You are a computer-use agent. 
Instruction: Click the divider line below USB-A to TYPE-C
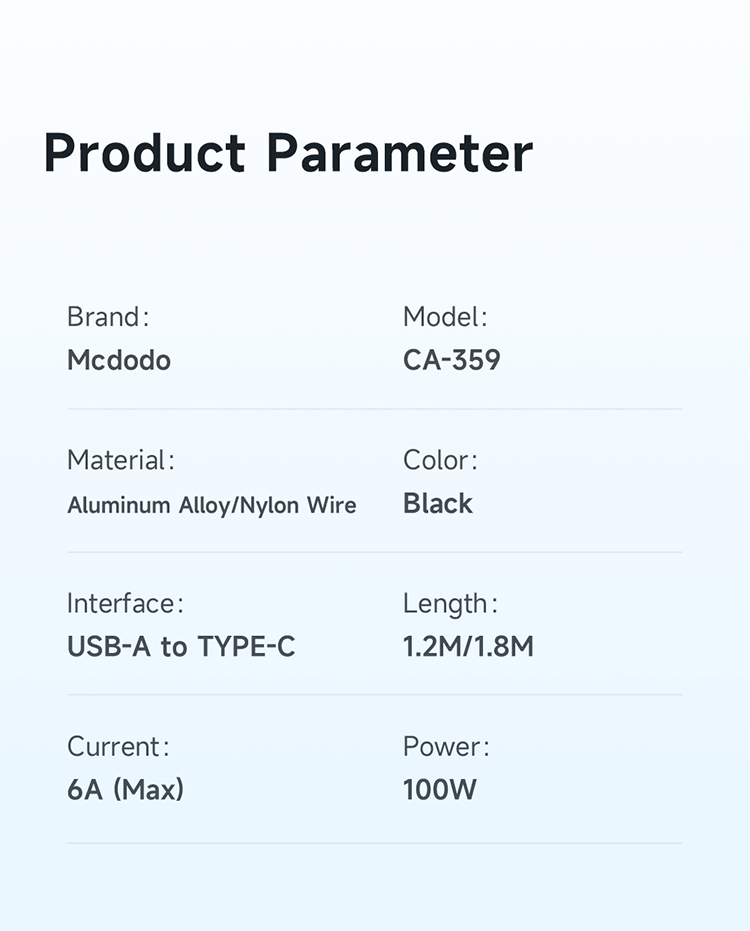click(374, 695)
